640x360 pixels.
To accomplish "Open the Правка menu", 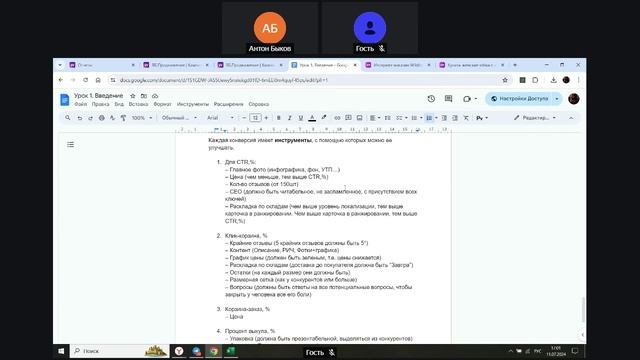I will [100, 104].
